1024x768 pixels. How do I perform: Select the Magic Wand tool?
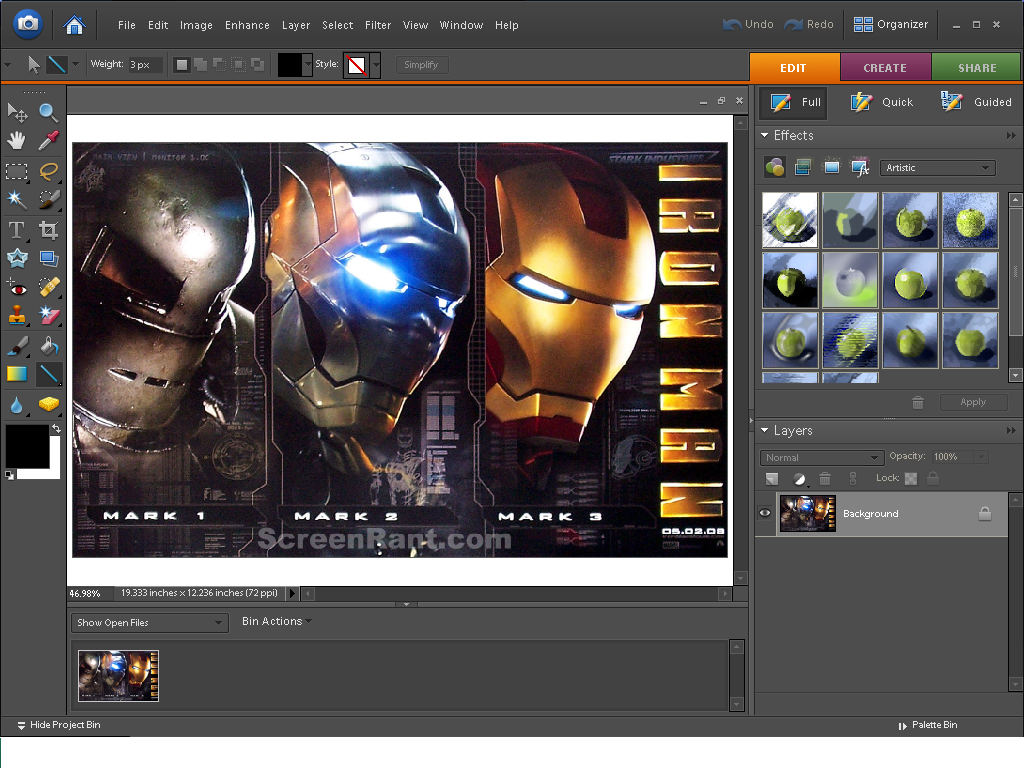click(16, 199)
